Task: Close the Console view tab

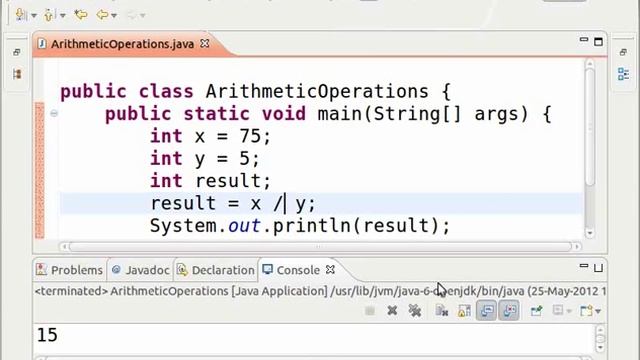Action: [330, 269]
